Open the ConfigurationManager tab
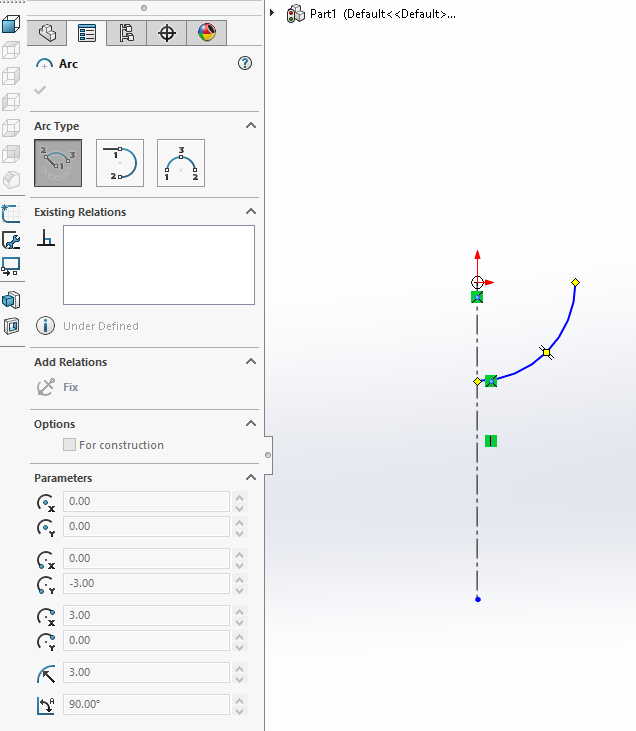 pyautogui.click(x=126, y=33)
